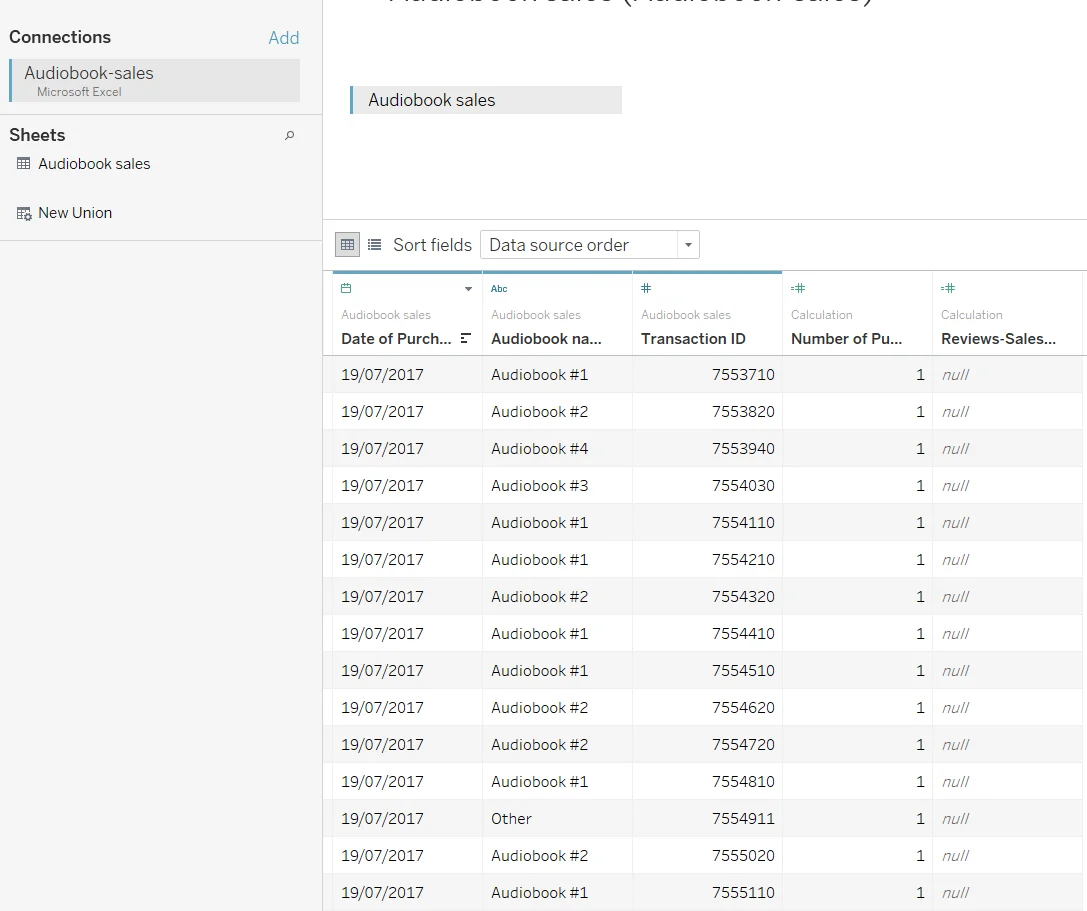Switch to the data grid preview view

click(x=347, y=244)
